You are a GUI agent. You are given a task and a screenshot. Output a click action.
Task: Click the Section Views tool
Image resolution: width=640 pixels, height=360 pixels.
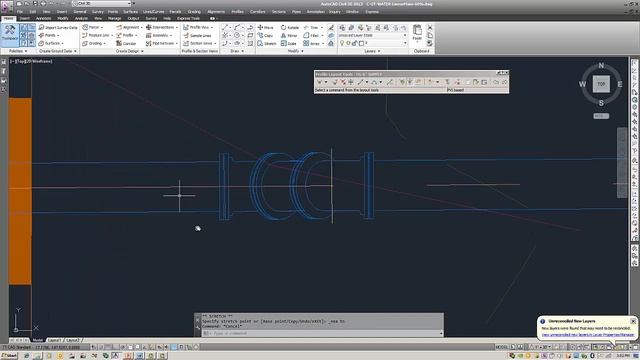pos(200,43)
